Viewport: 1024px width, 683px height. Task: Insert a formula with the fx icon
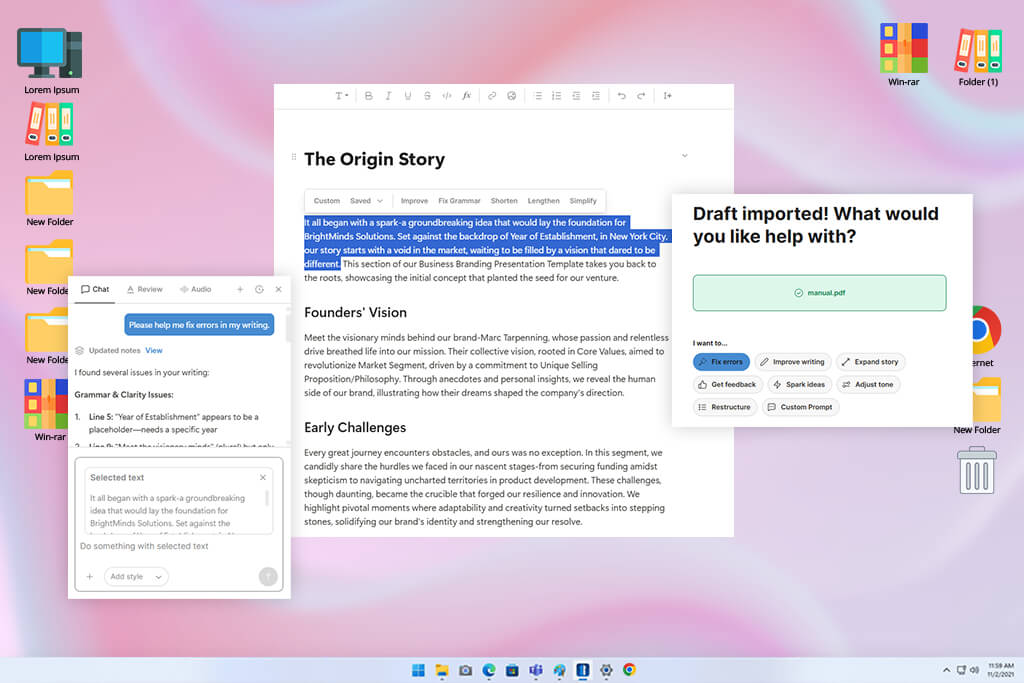pos(466,96)
